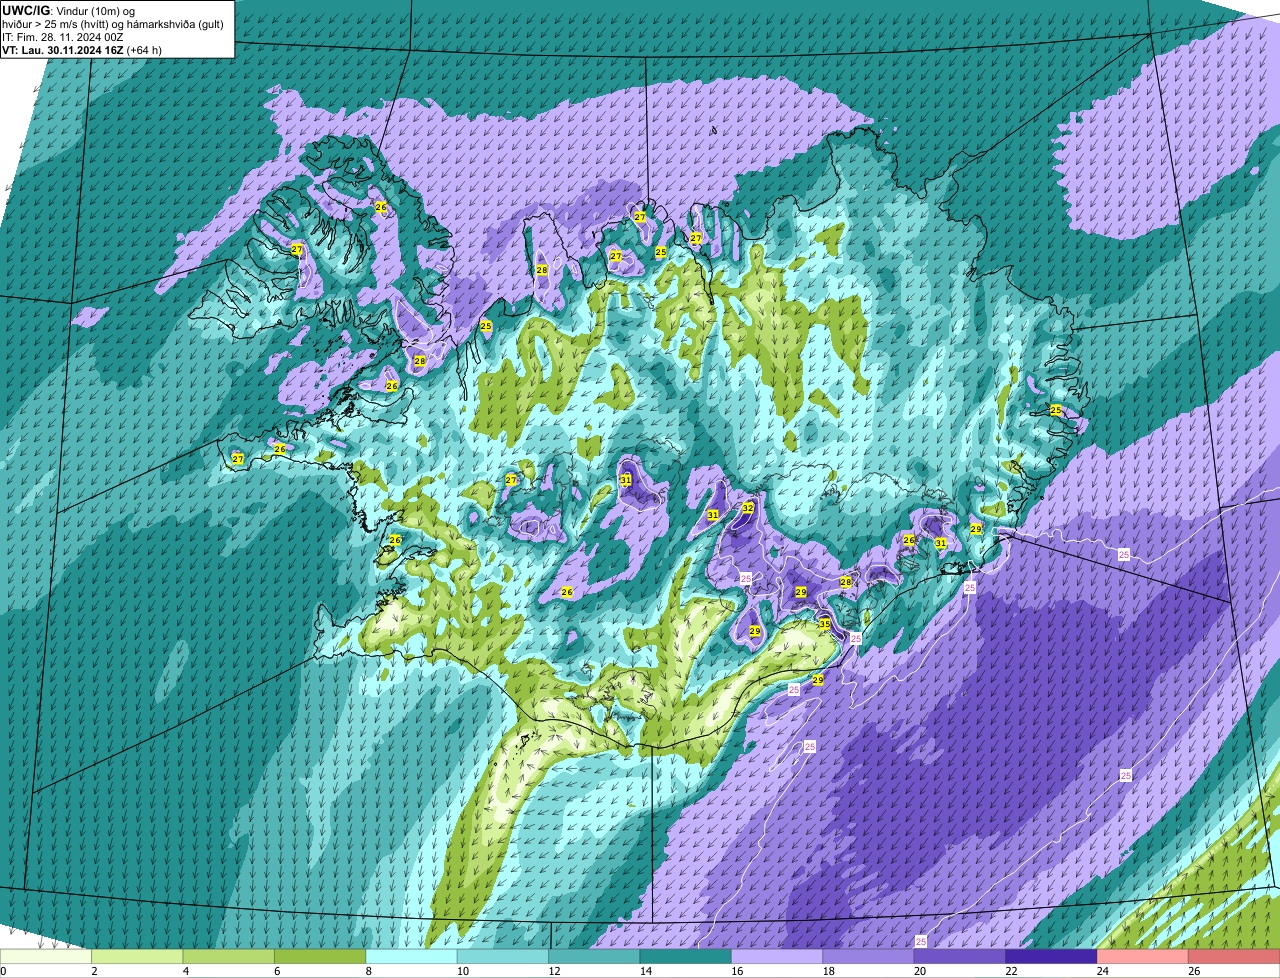Select the 8–10 m/s light cyan legend swatch
The image size is (1280, 978).
pos(411,957)
